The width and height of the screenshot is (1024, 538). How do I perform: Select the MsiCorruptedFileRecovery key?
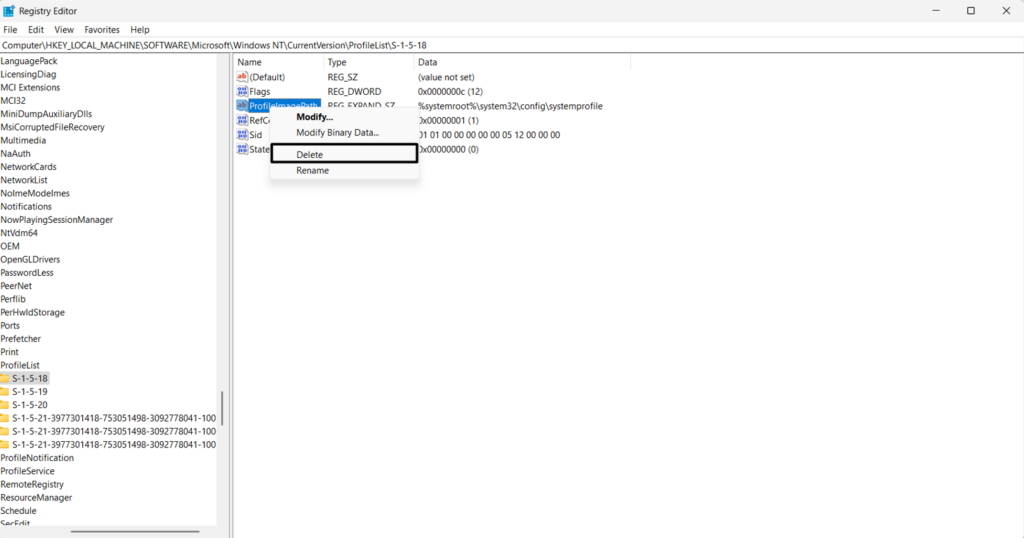coord(52,127)
